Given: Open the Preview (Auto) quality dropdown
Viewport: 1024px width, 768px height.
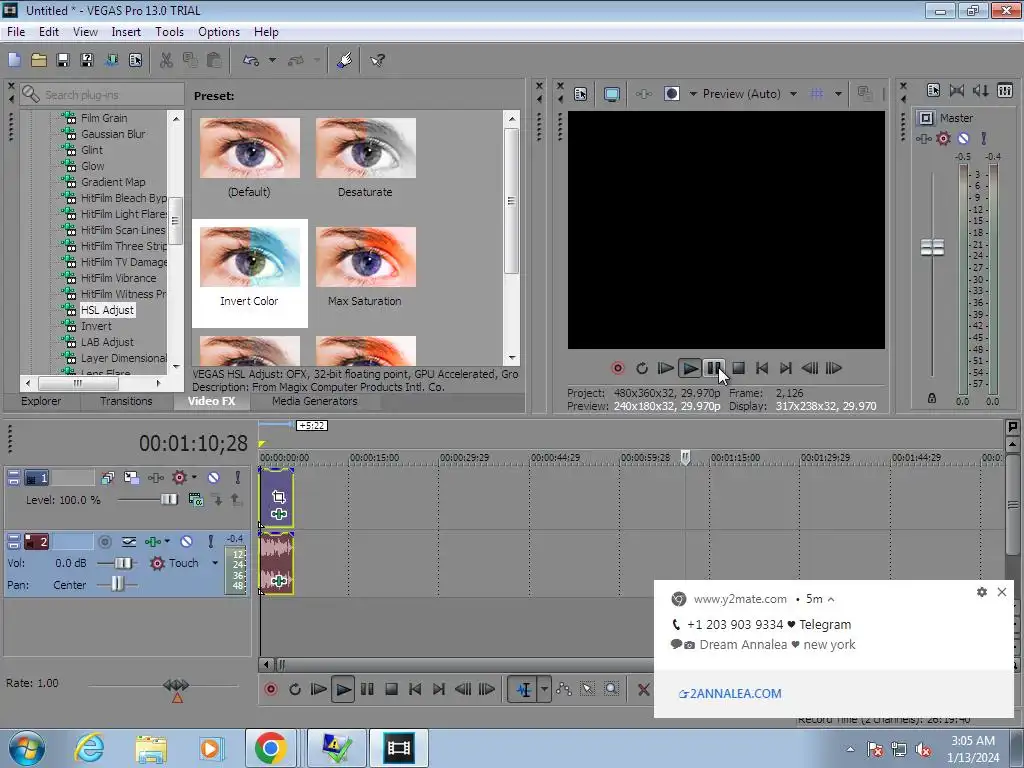Looking at the screenshot, I should point(793,94).
